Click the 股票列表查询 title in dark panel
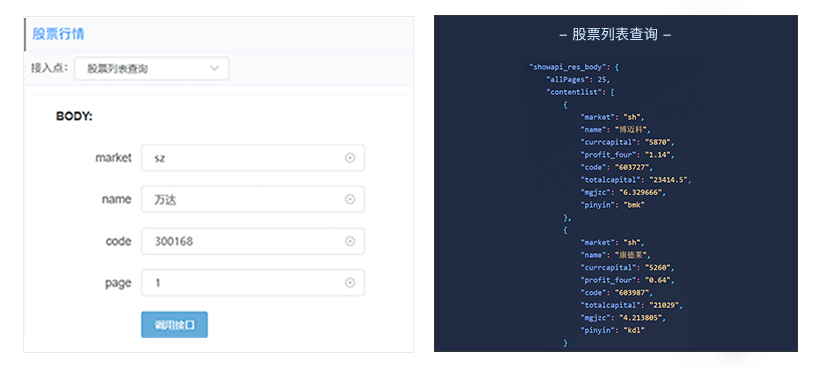The width and height of the screenshot is (820, 367). tap(615, 35)
